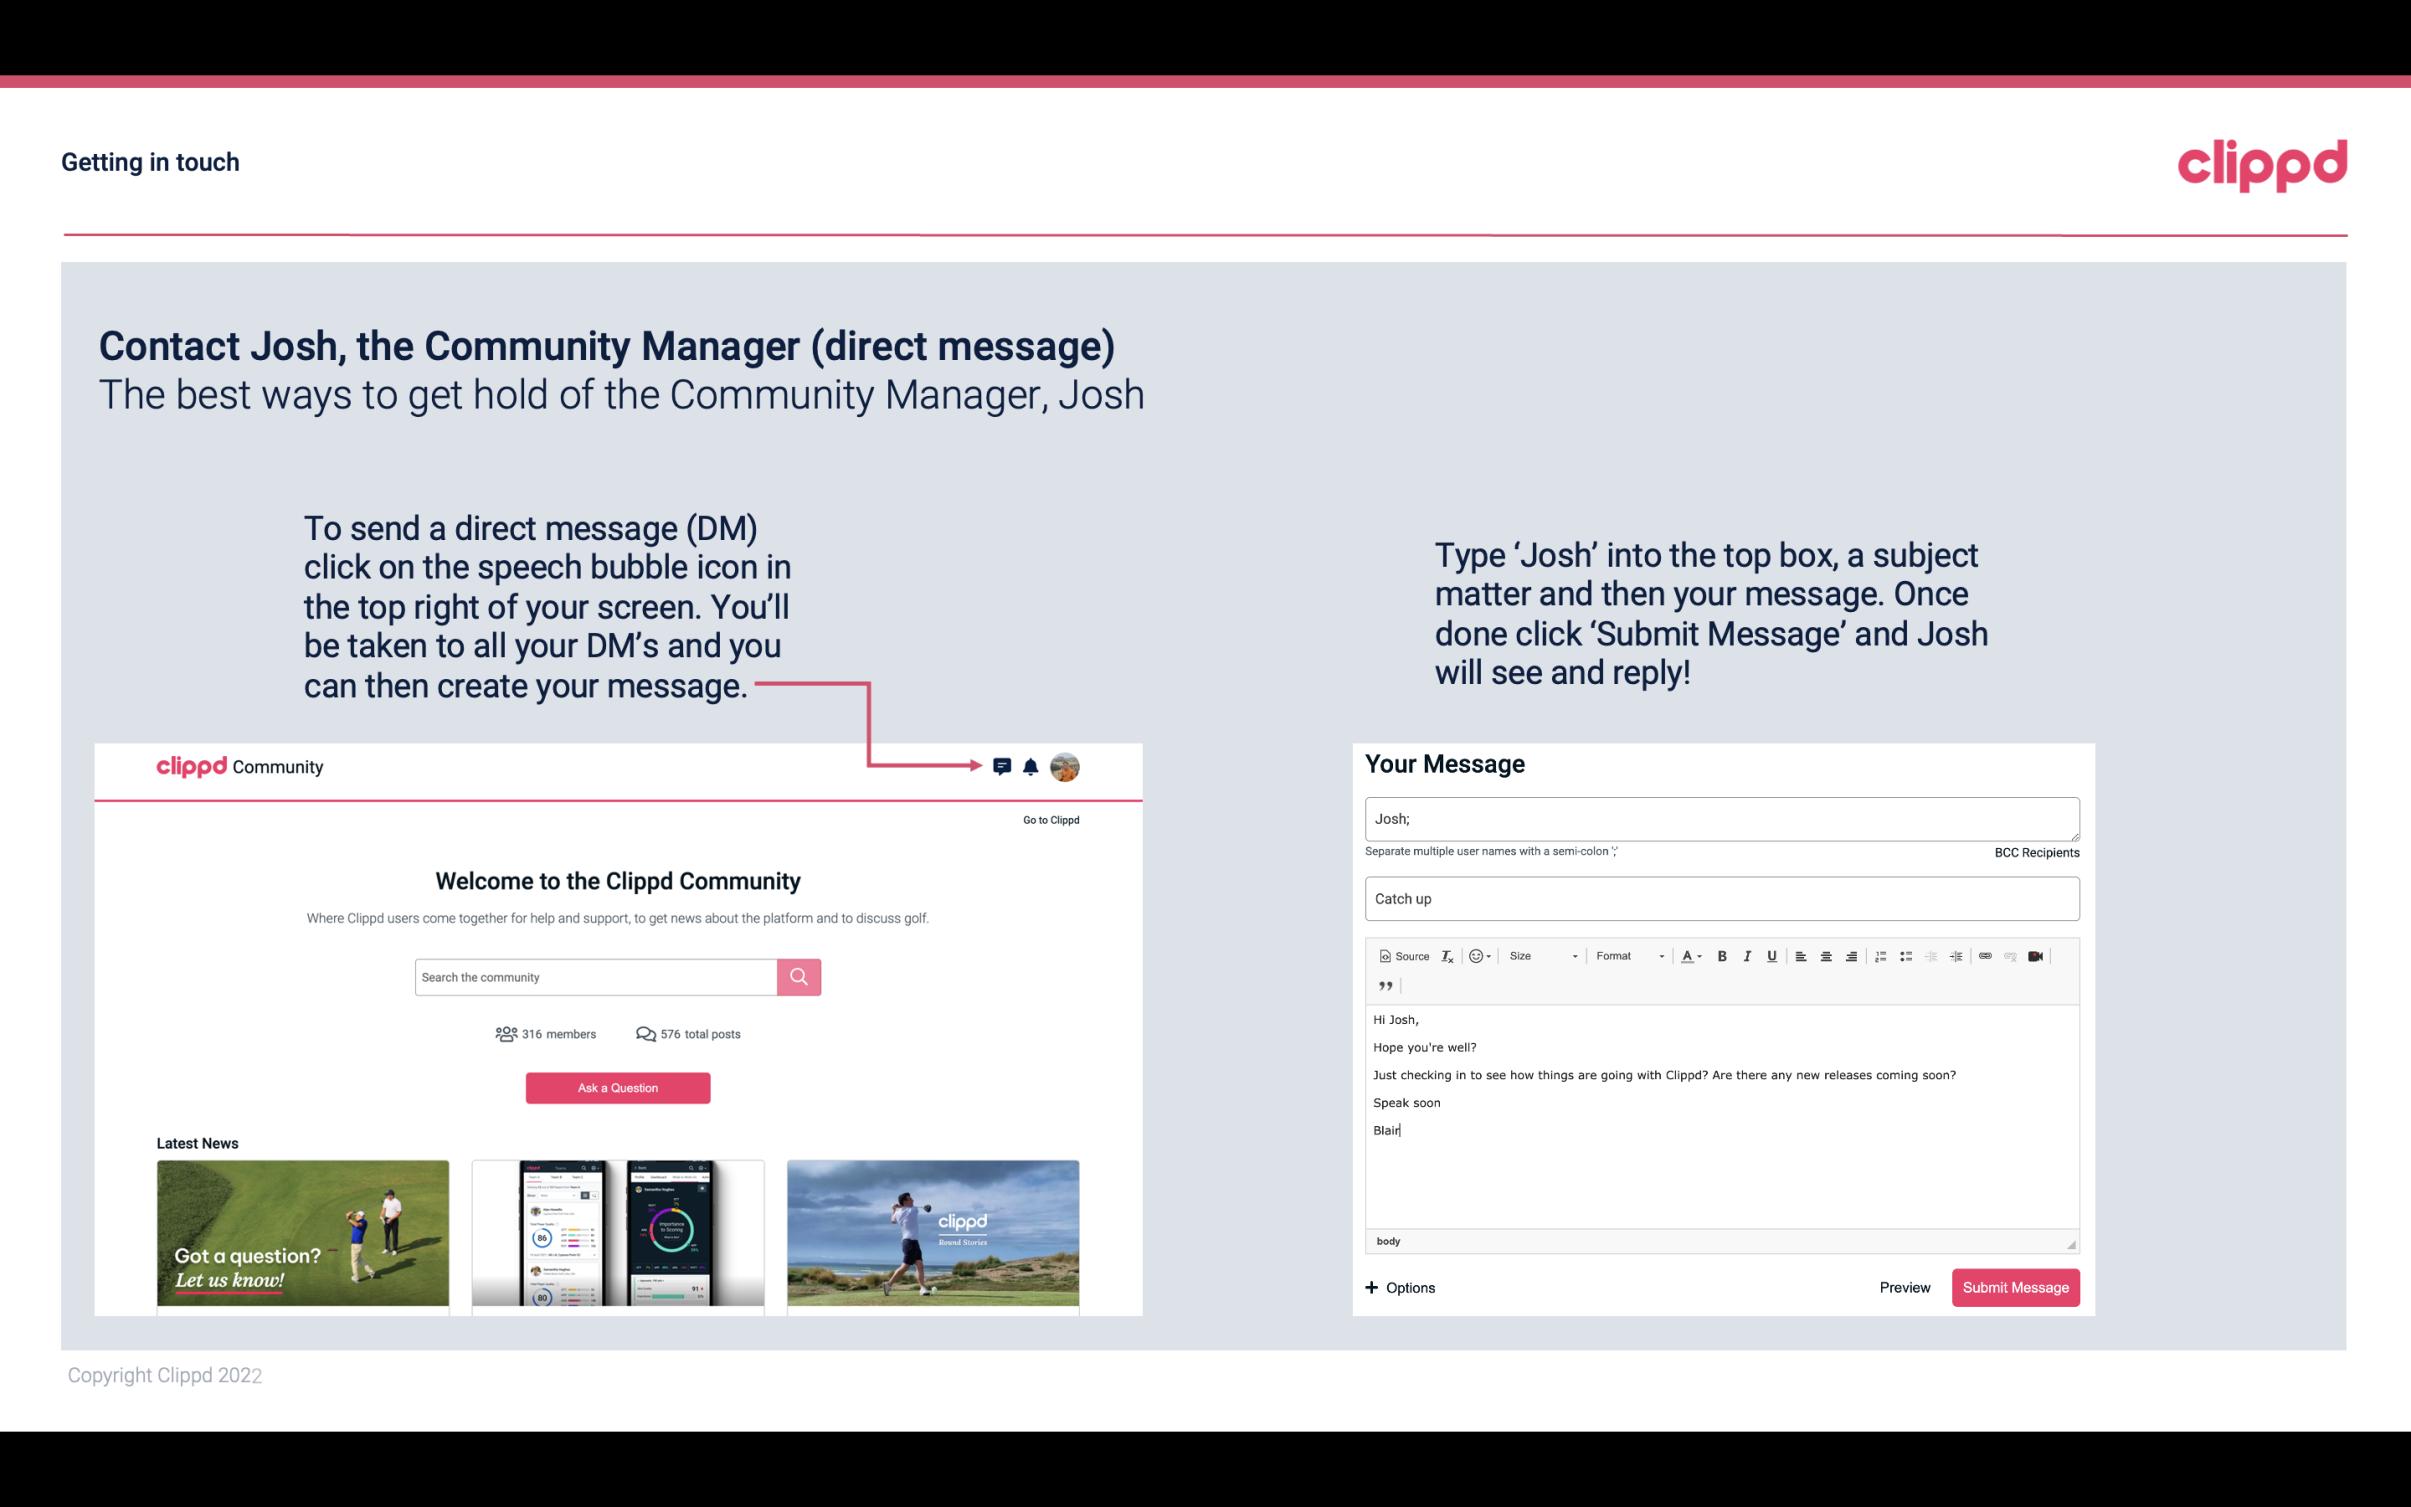Enable text underline formatting toggle
This screenshot has height=1507, width=2411.
pyautogui.click(x=1772, y=955)
